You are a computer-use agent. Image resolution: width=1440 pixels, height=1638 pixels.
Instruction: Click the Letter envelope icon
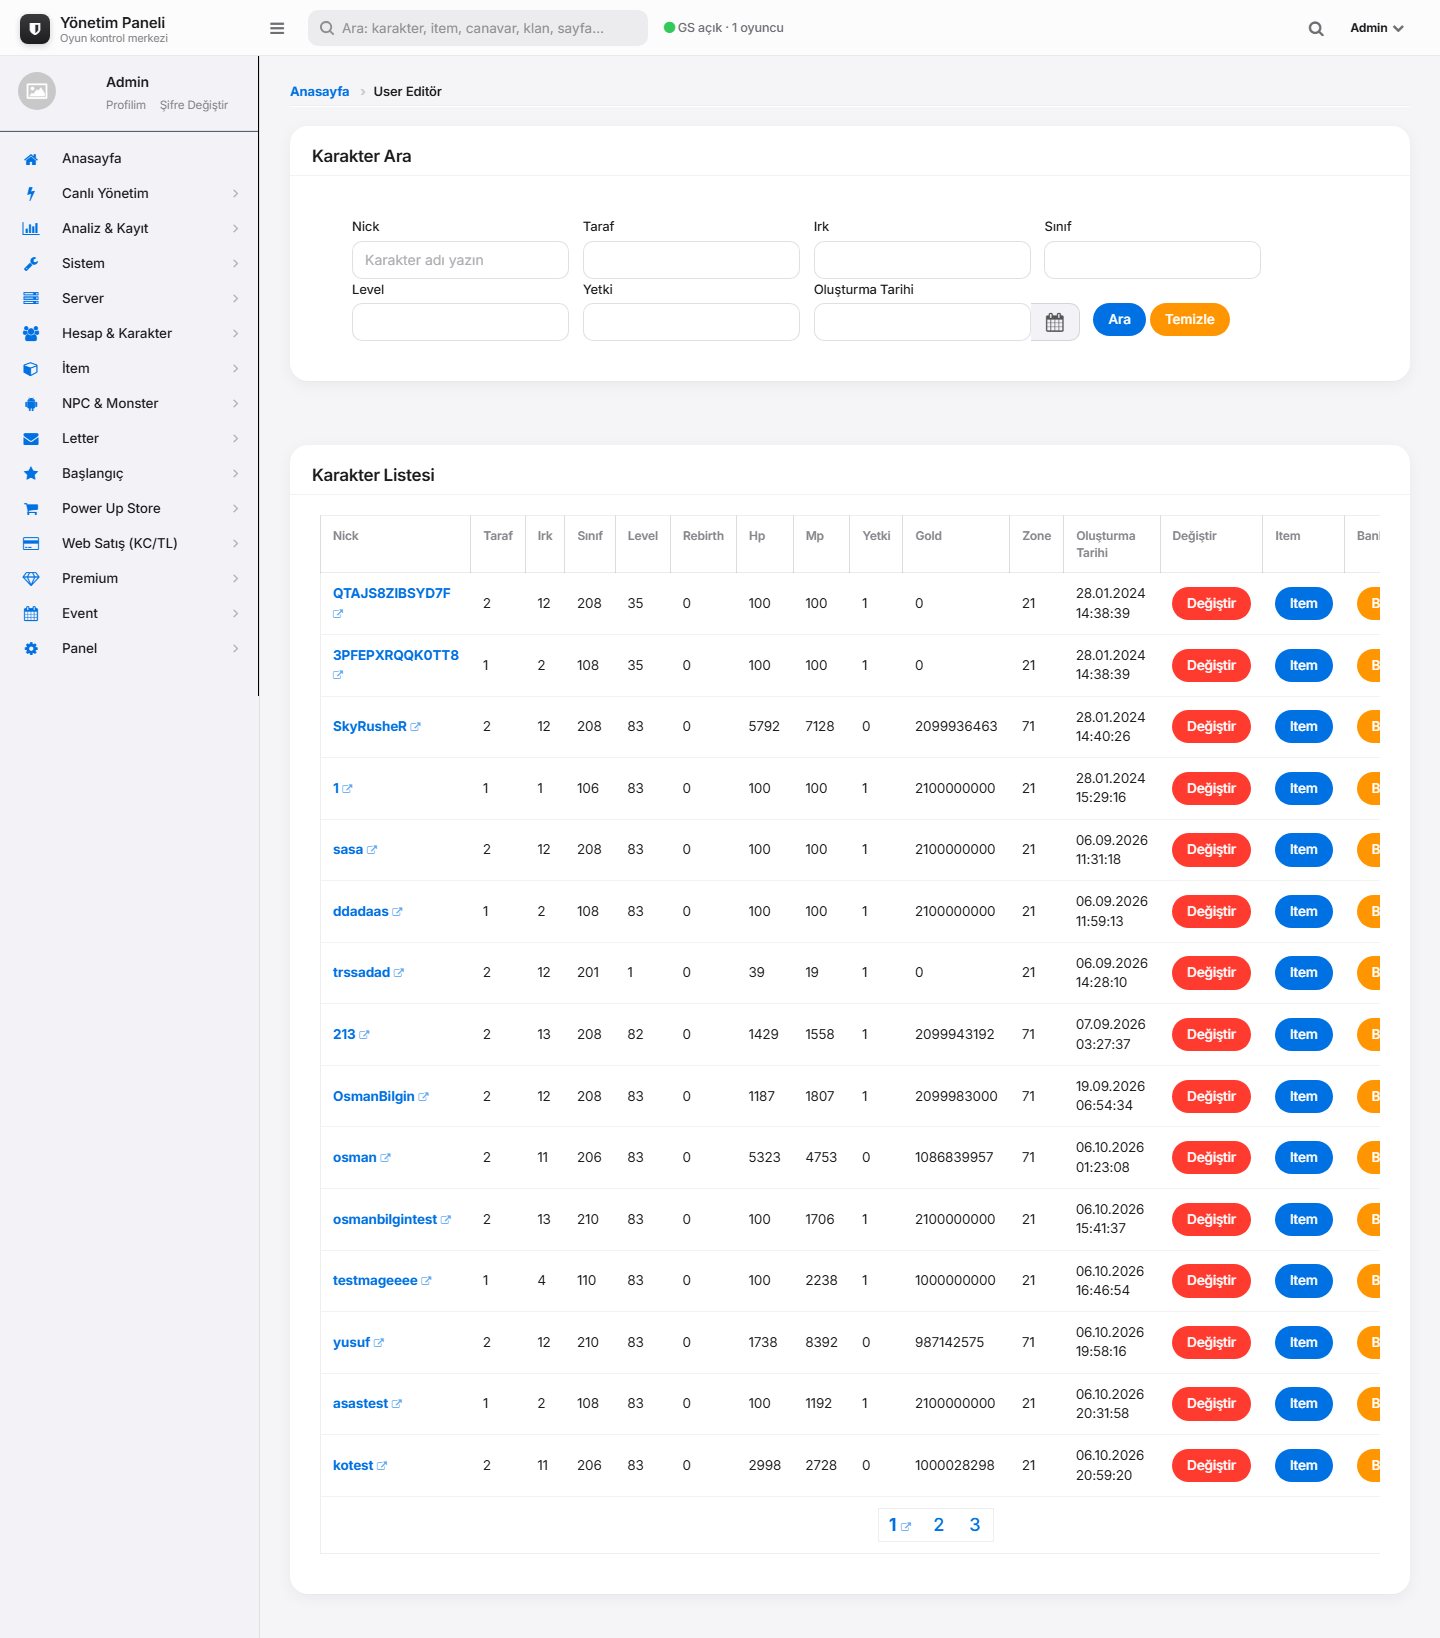click(x=31, y=439)
